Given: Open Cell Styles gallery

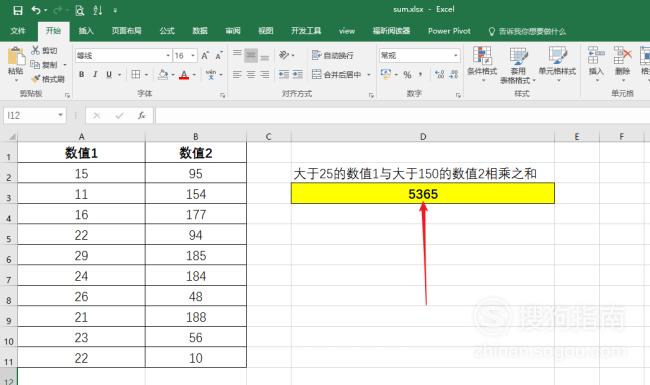Looking at the screenshot, I should pos(557,63).
